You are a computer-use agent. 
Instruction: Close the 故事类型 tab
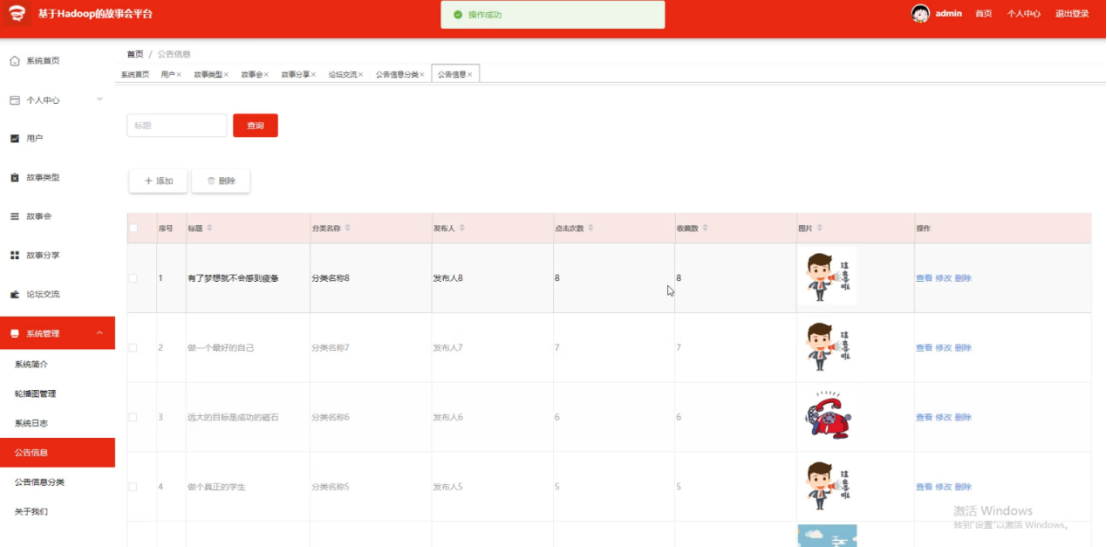pos(227,74)
